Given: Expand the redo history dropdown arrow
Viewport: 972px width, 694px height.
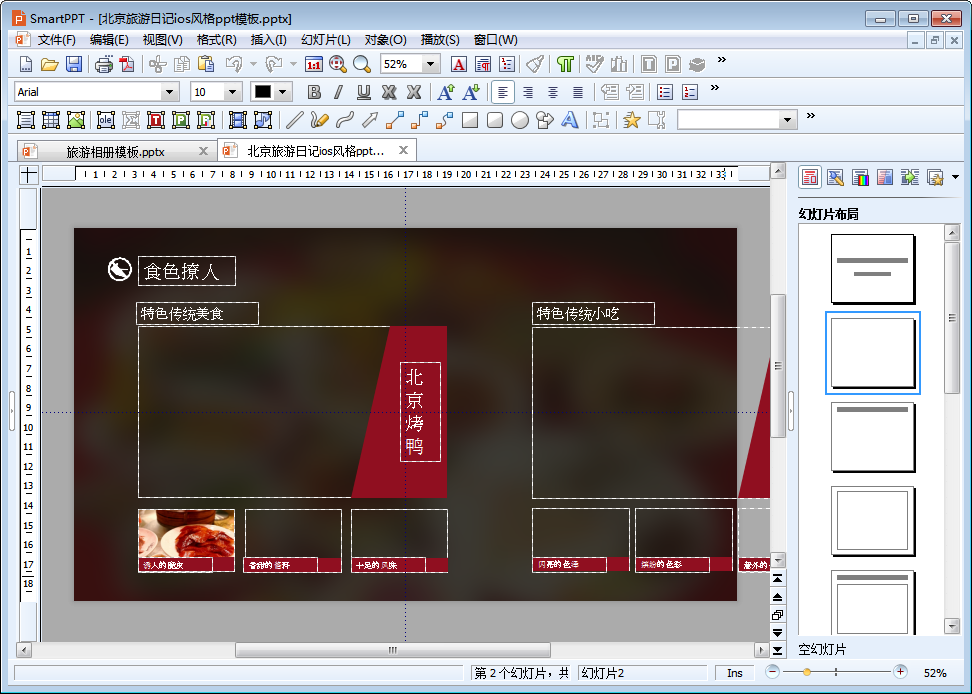Looking at the screenshot, I should click(x=293, y=64).
